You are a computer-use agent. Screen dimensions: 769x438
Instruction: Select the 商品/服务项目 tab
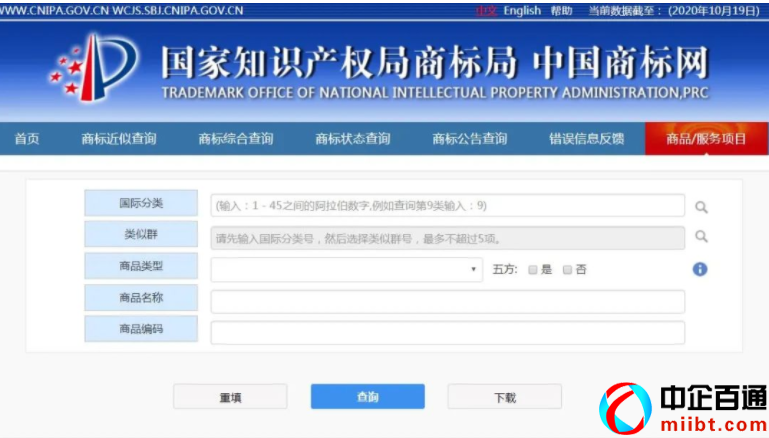point(706,139)
